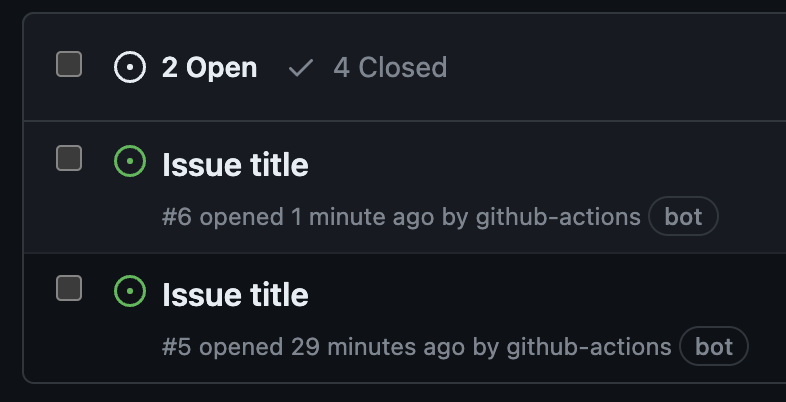Image resolution: width=786 pixels, height=402 pixels.
Task: Click github-actions author on issue #6
Action: [557, 217]
